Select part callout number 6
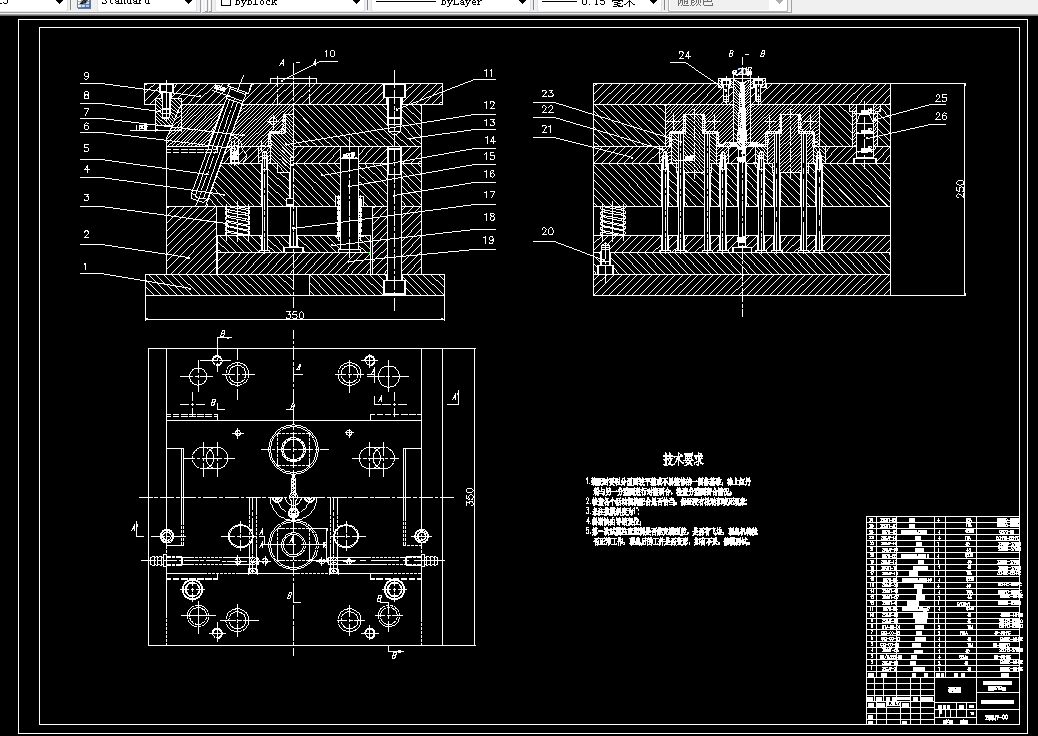Image resolution: width=1038 pixels, height=736 pixels. tap(86, 126)
